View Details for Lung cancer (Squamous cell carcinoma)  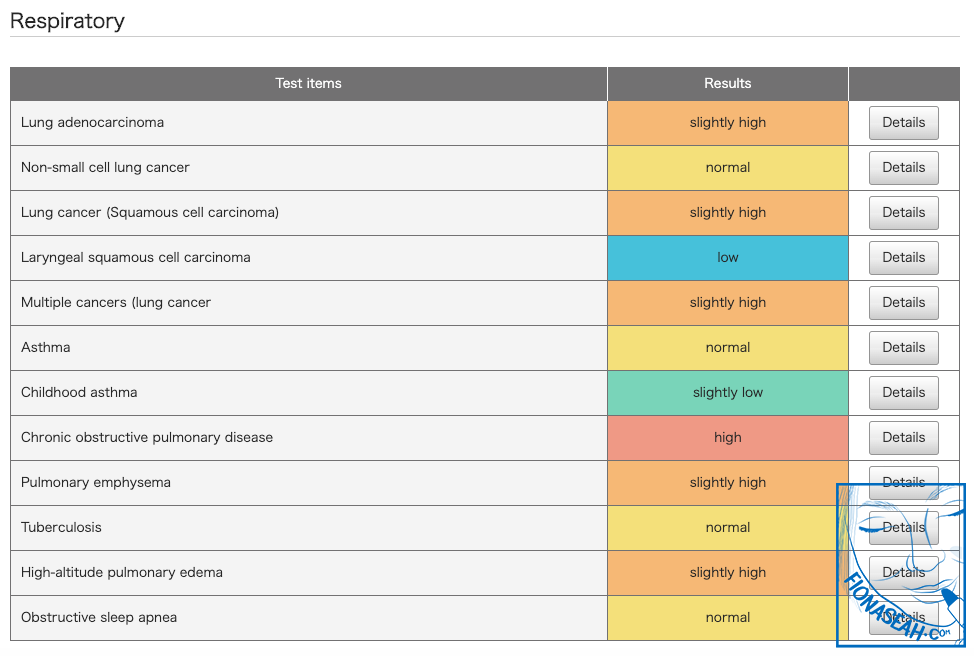903,213
